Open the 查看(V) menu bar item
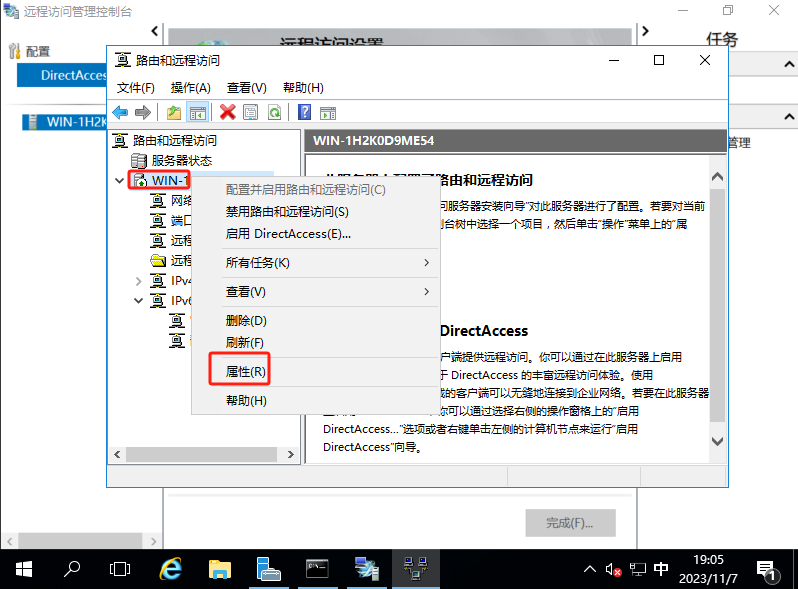The image size is (798, 589). pos(247,88)
